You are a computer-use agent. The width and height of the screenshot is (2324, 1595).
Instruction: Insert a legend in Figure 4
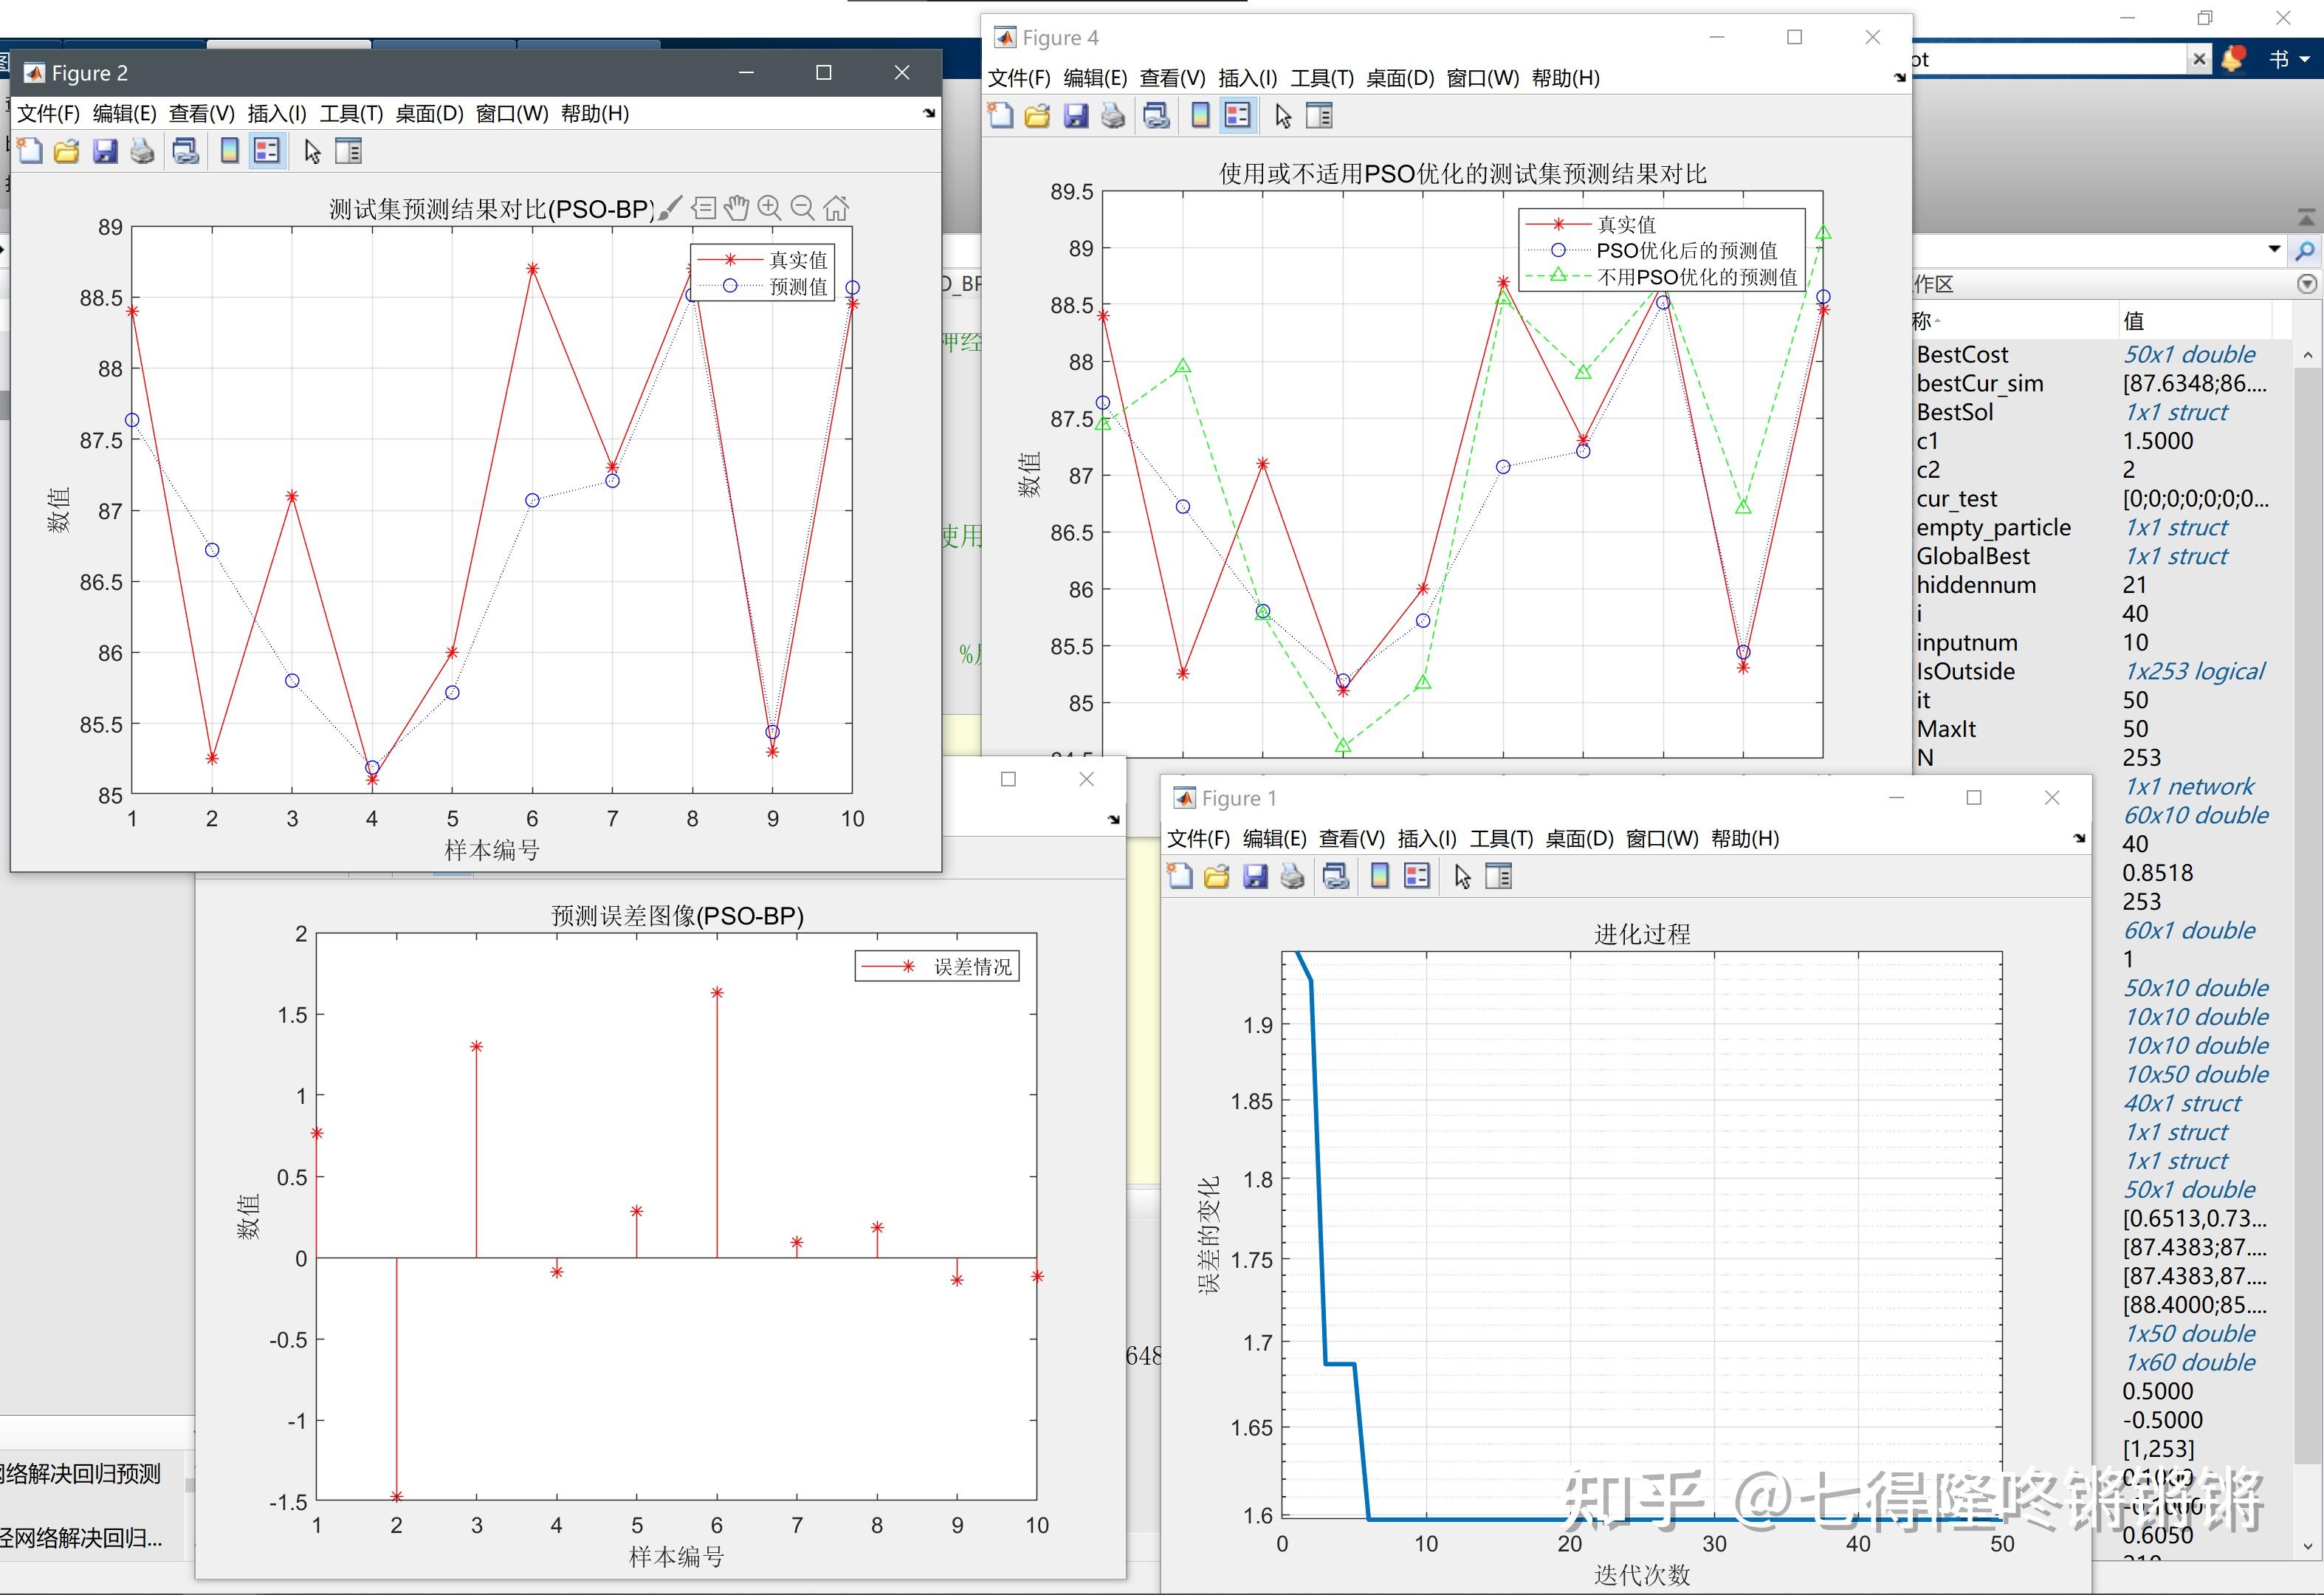1237,115
